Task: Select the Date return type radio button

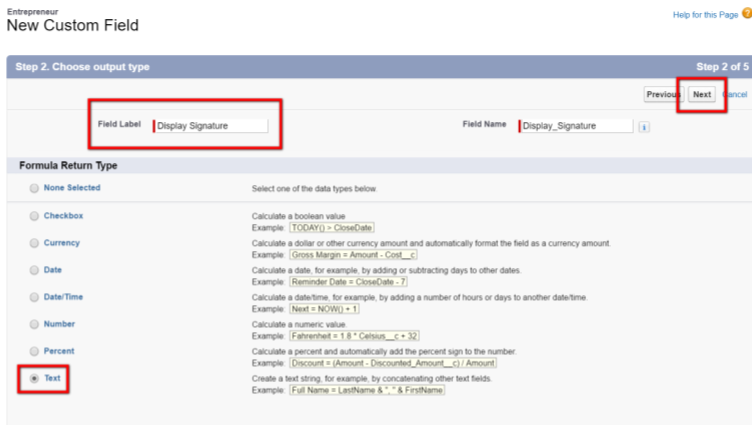Action: click(34, 270)
